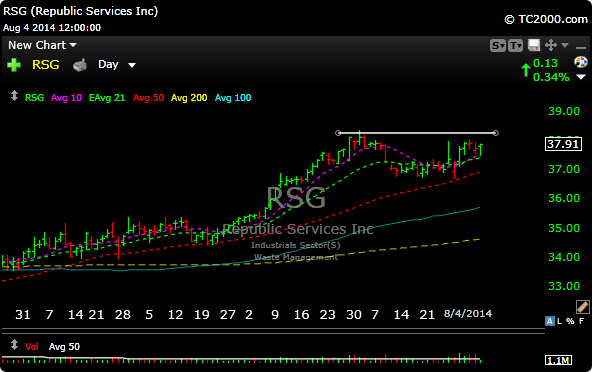The image size is (592, 372).
Task: Click the date label 28 on time axis
Action: pyautogui.click(x=123, y=315)
